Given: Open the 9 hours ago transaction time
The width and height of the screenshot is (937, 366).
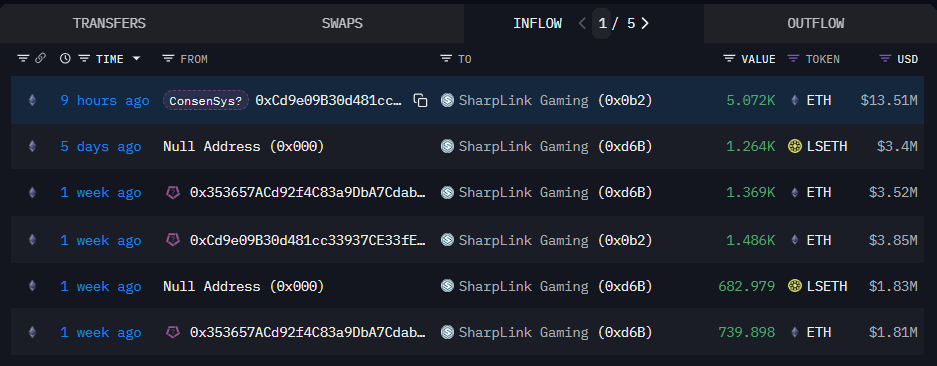Looking at the screenshot, I should click(x=105, y=100).
